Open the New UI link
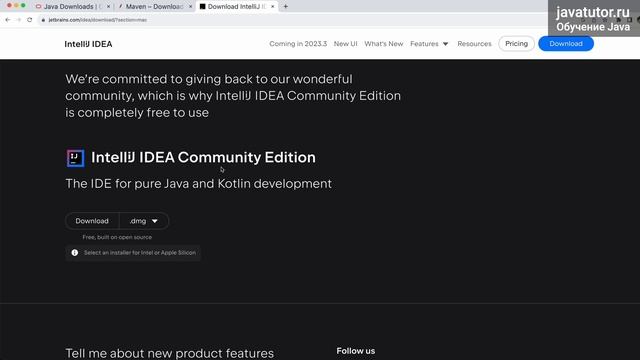Image resolution: width=640 pixels, height=360 pixels. pos(345,44)
